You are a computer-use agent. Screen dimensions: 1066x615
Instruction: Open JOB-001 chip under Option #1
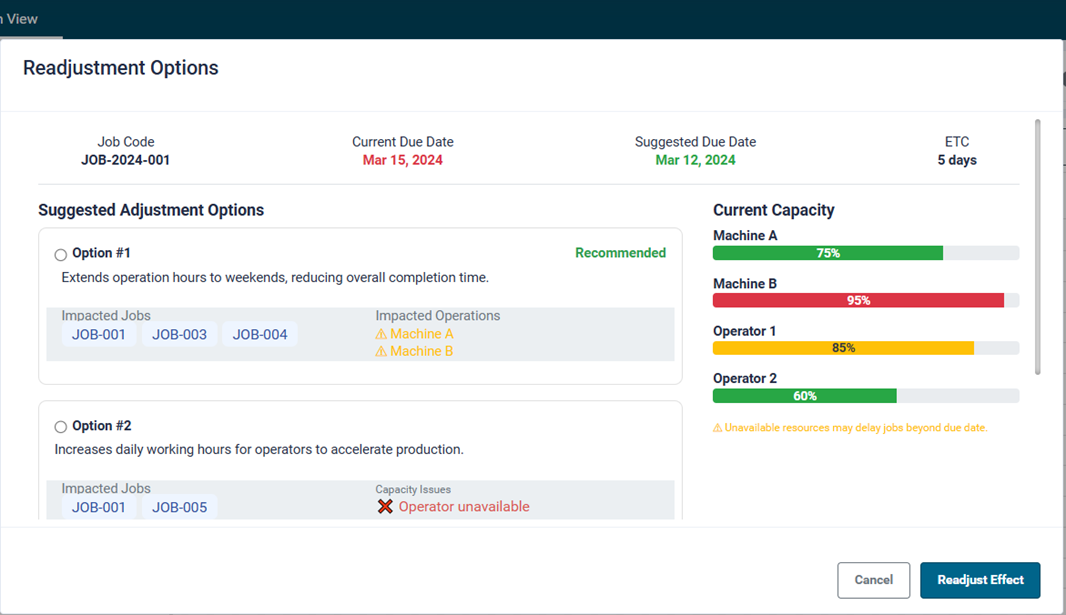coord(99,335)
